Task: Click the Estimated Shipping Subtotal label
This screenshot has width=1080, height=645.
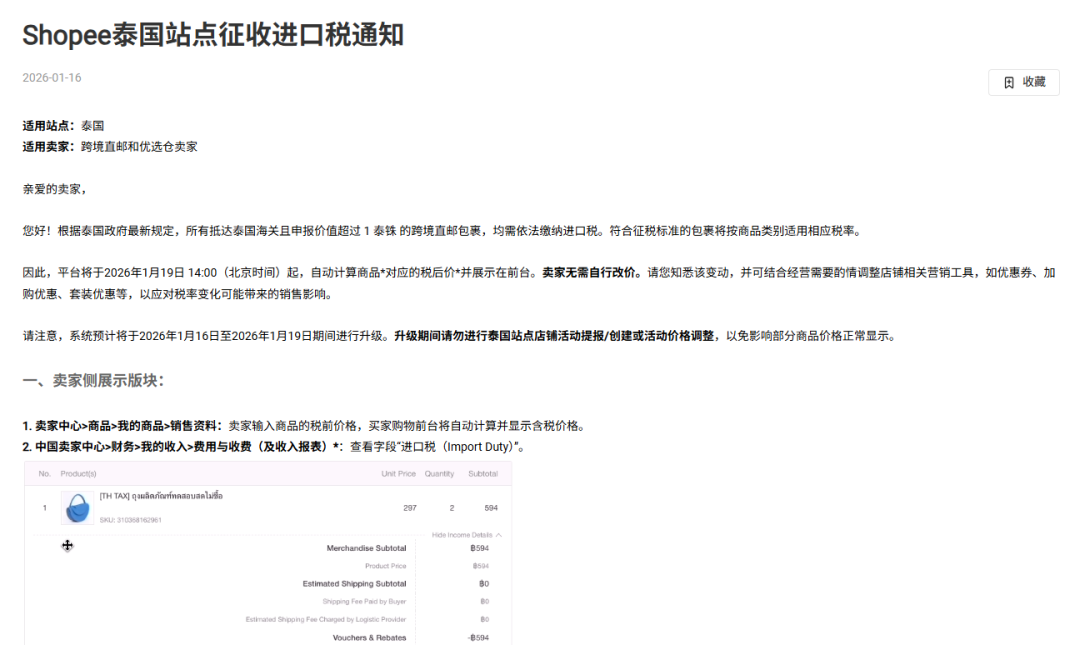Action: click(354, 584)
